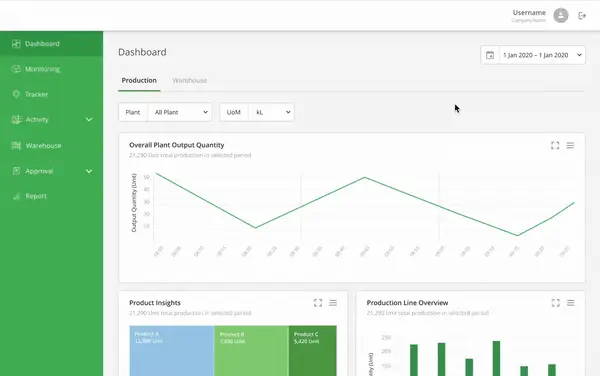Click the Approval sidebar icon
Image resolution: width=600 pixels, height=376 pixels.
click(16, 171)
